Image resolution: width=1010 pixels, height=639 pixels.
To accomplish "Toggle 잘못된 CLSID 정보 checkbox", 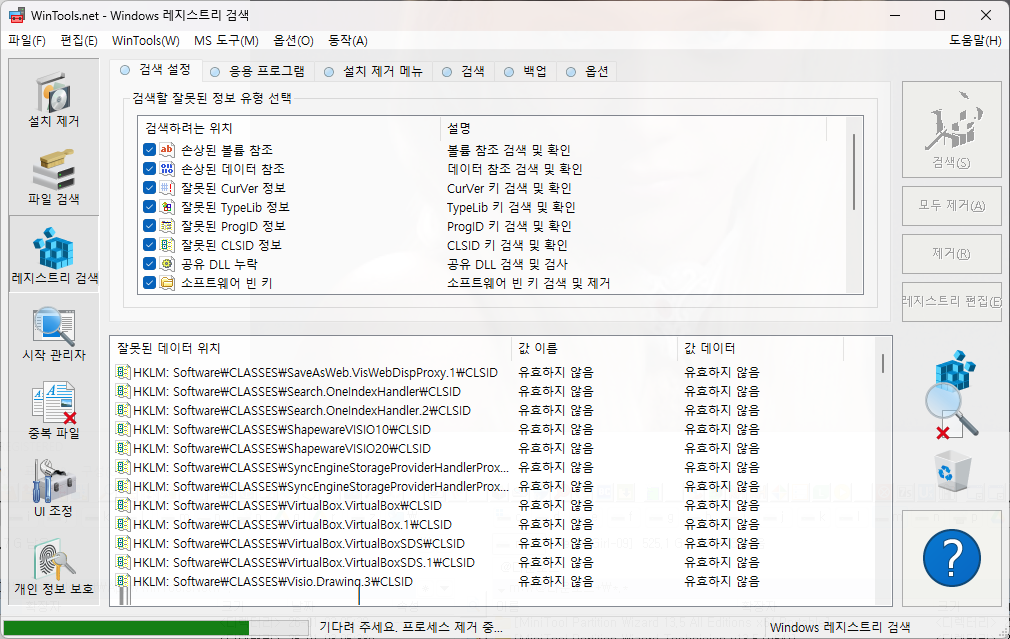I will [x=149, y=245].
